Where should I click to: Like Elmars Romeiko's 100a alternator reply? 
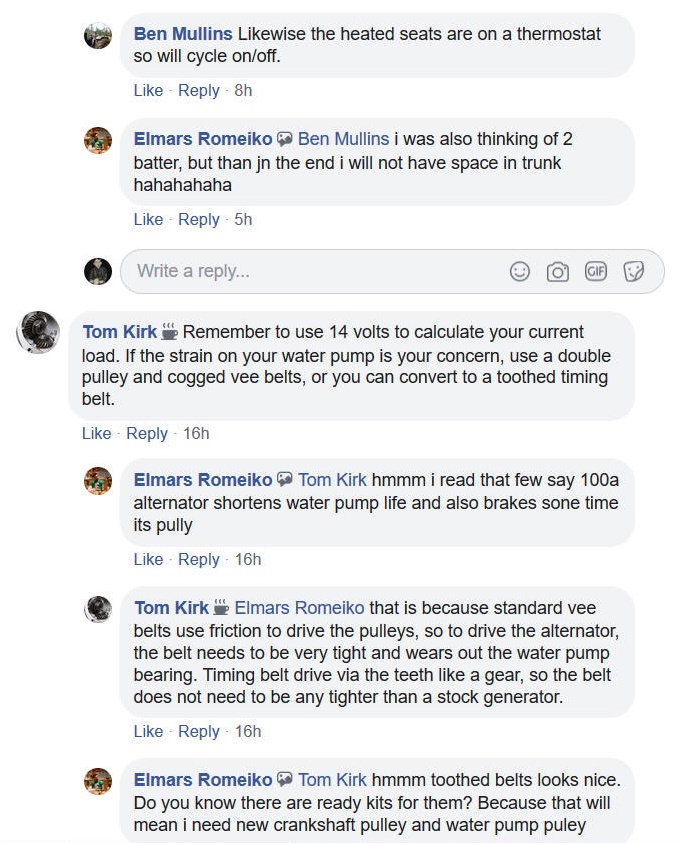point(148,559)
